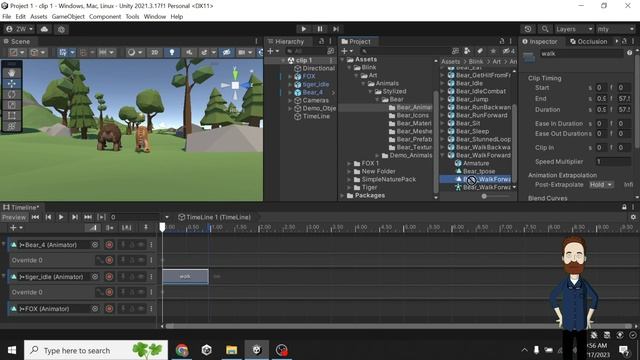Click editor Pause button
The width and height of the screenshot is (640, 360).
coord(320,29)
